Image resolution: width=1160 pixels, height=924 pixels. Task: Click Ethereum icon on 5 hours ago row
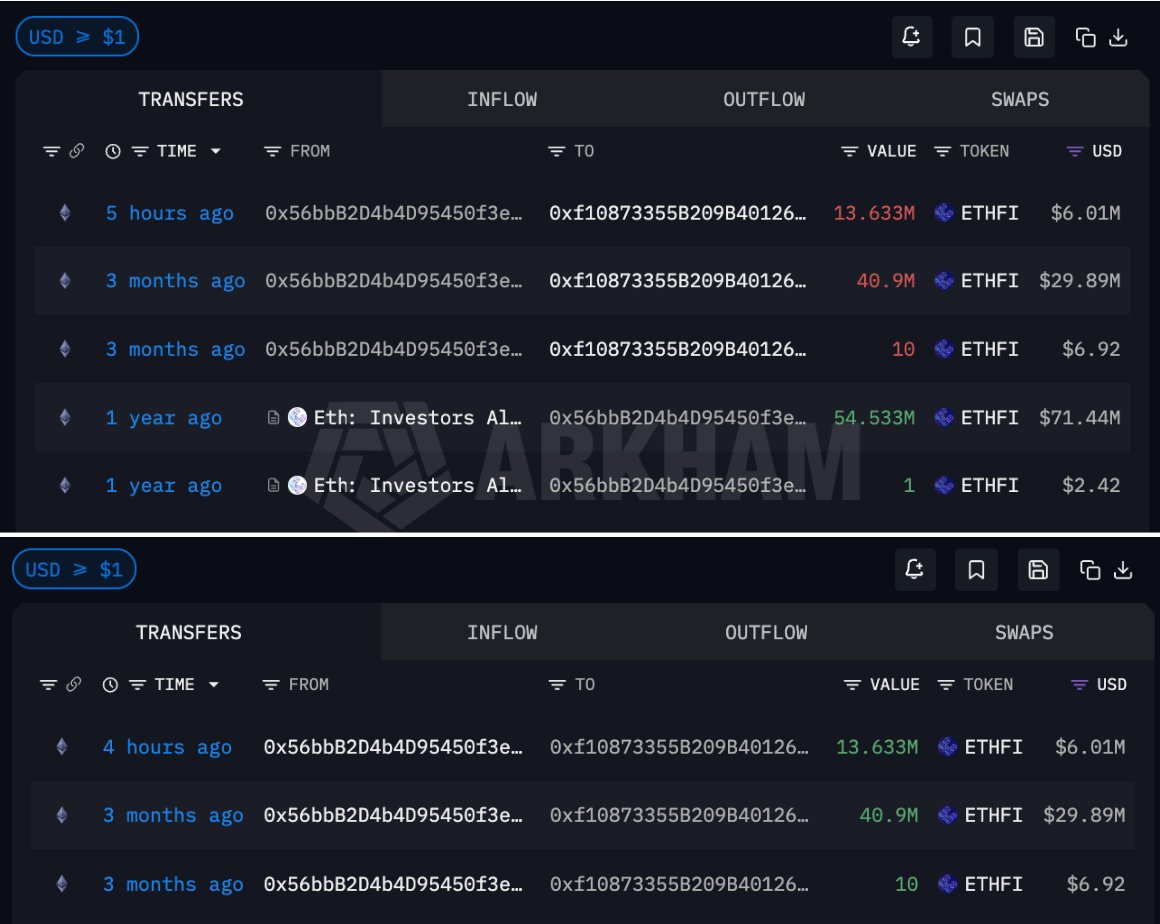click(65, 213)
